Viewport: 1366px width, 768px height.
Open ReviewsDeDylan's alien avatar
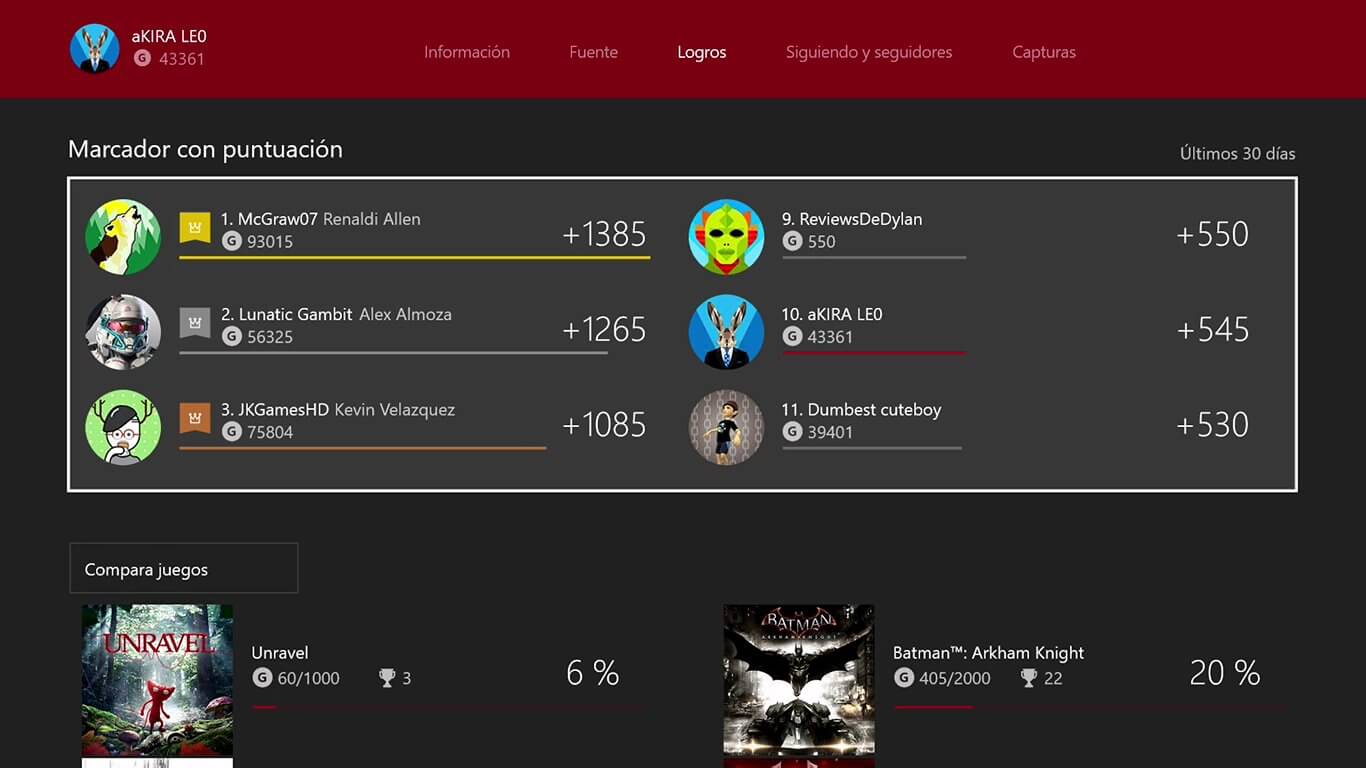(x=726, y=237)
